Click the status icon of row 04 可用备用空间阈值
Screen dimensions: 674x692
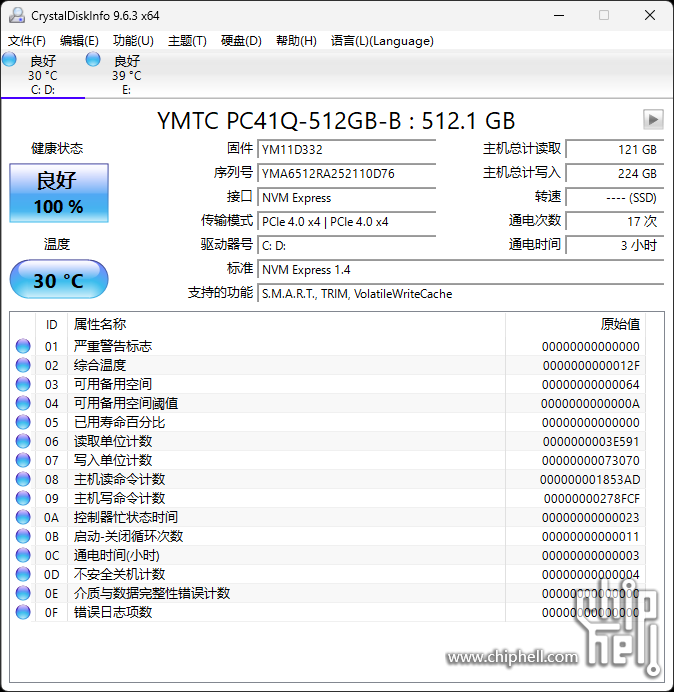point(23,403)
